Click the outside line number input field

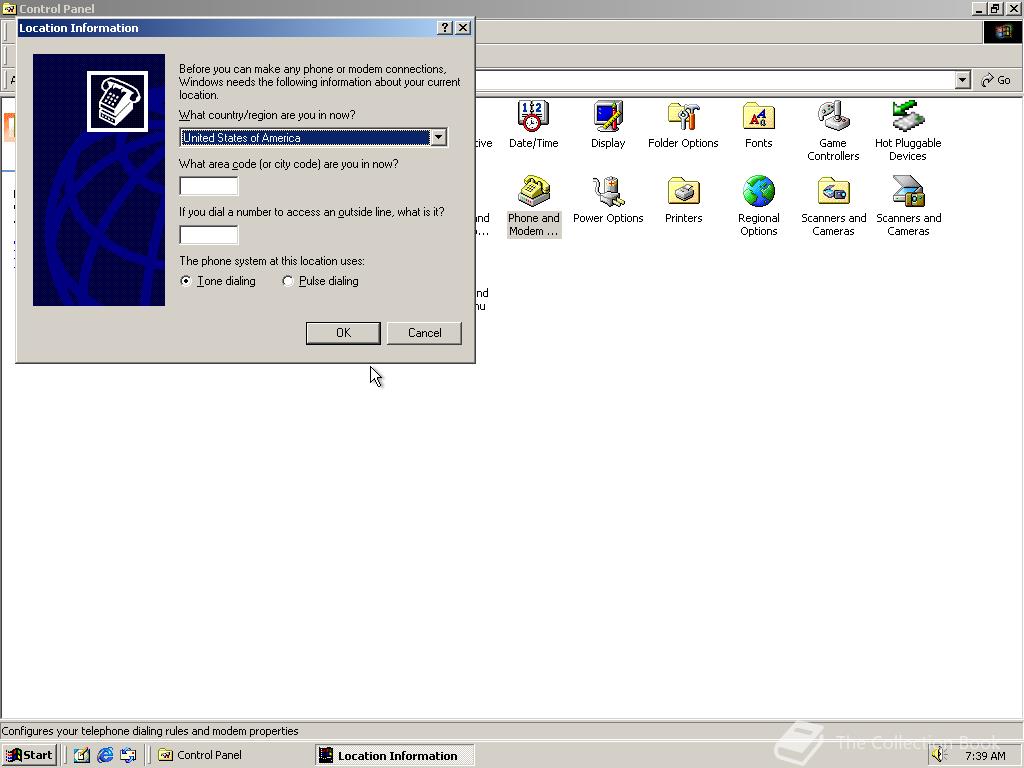(x=209, y=234)
